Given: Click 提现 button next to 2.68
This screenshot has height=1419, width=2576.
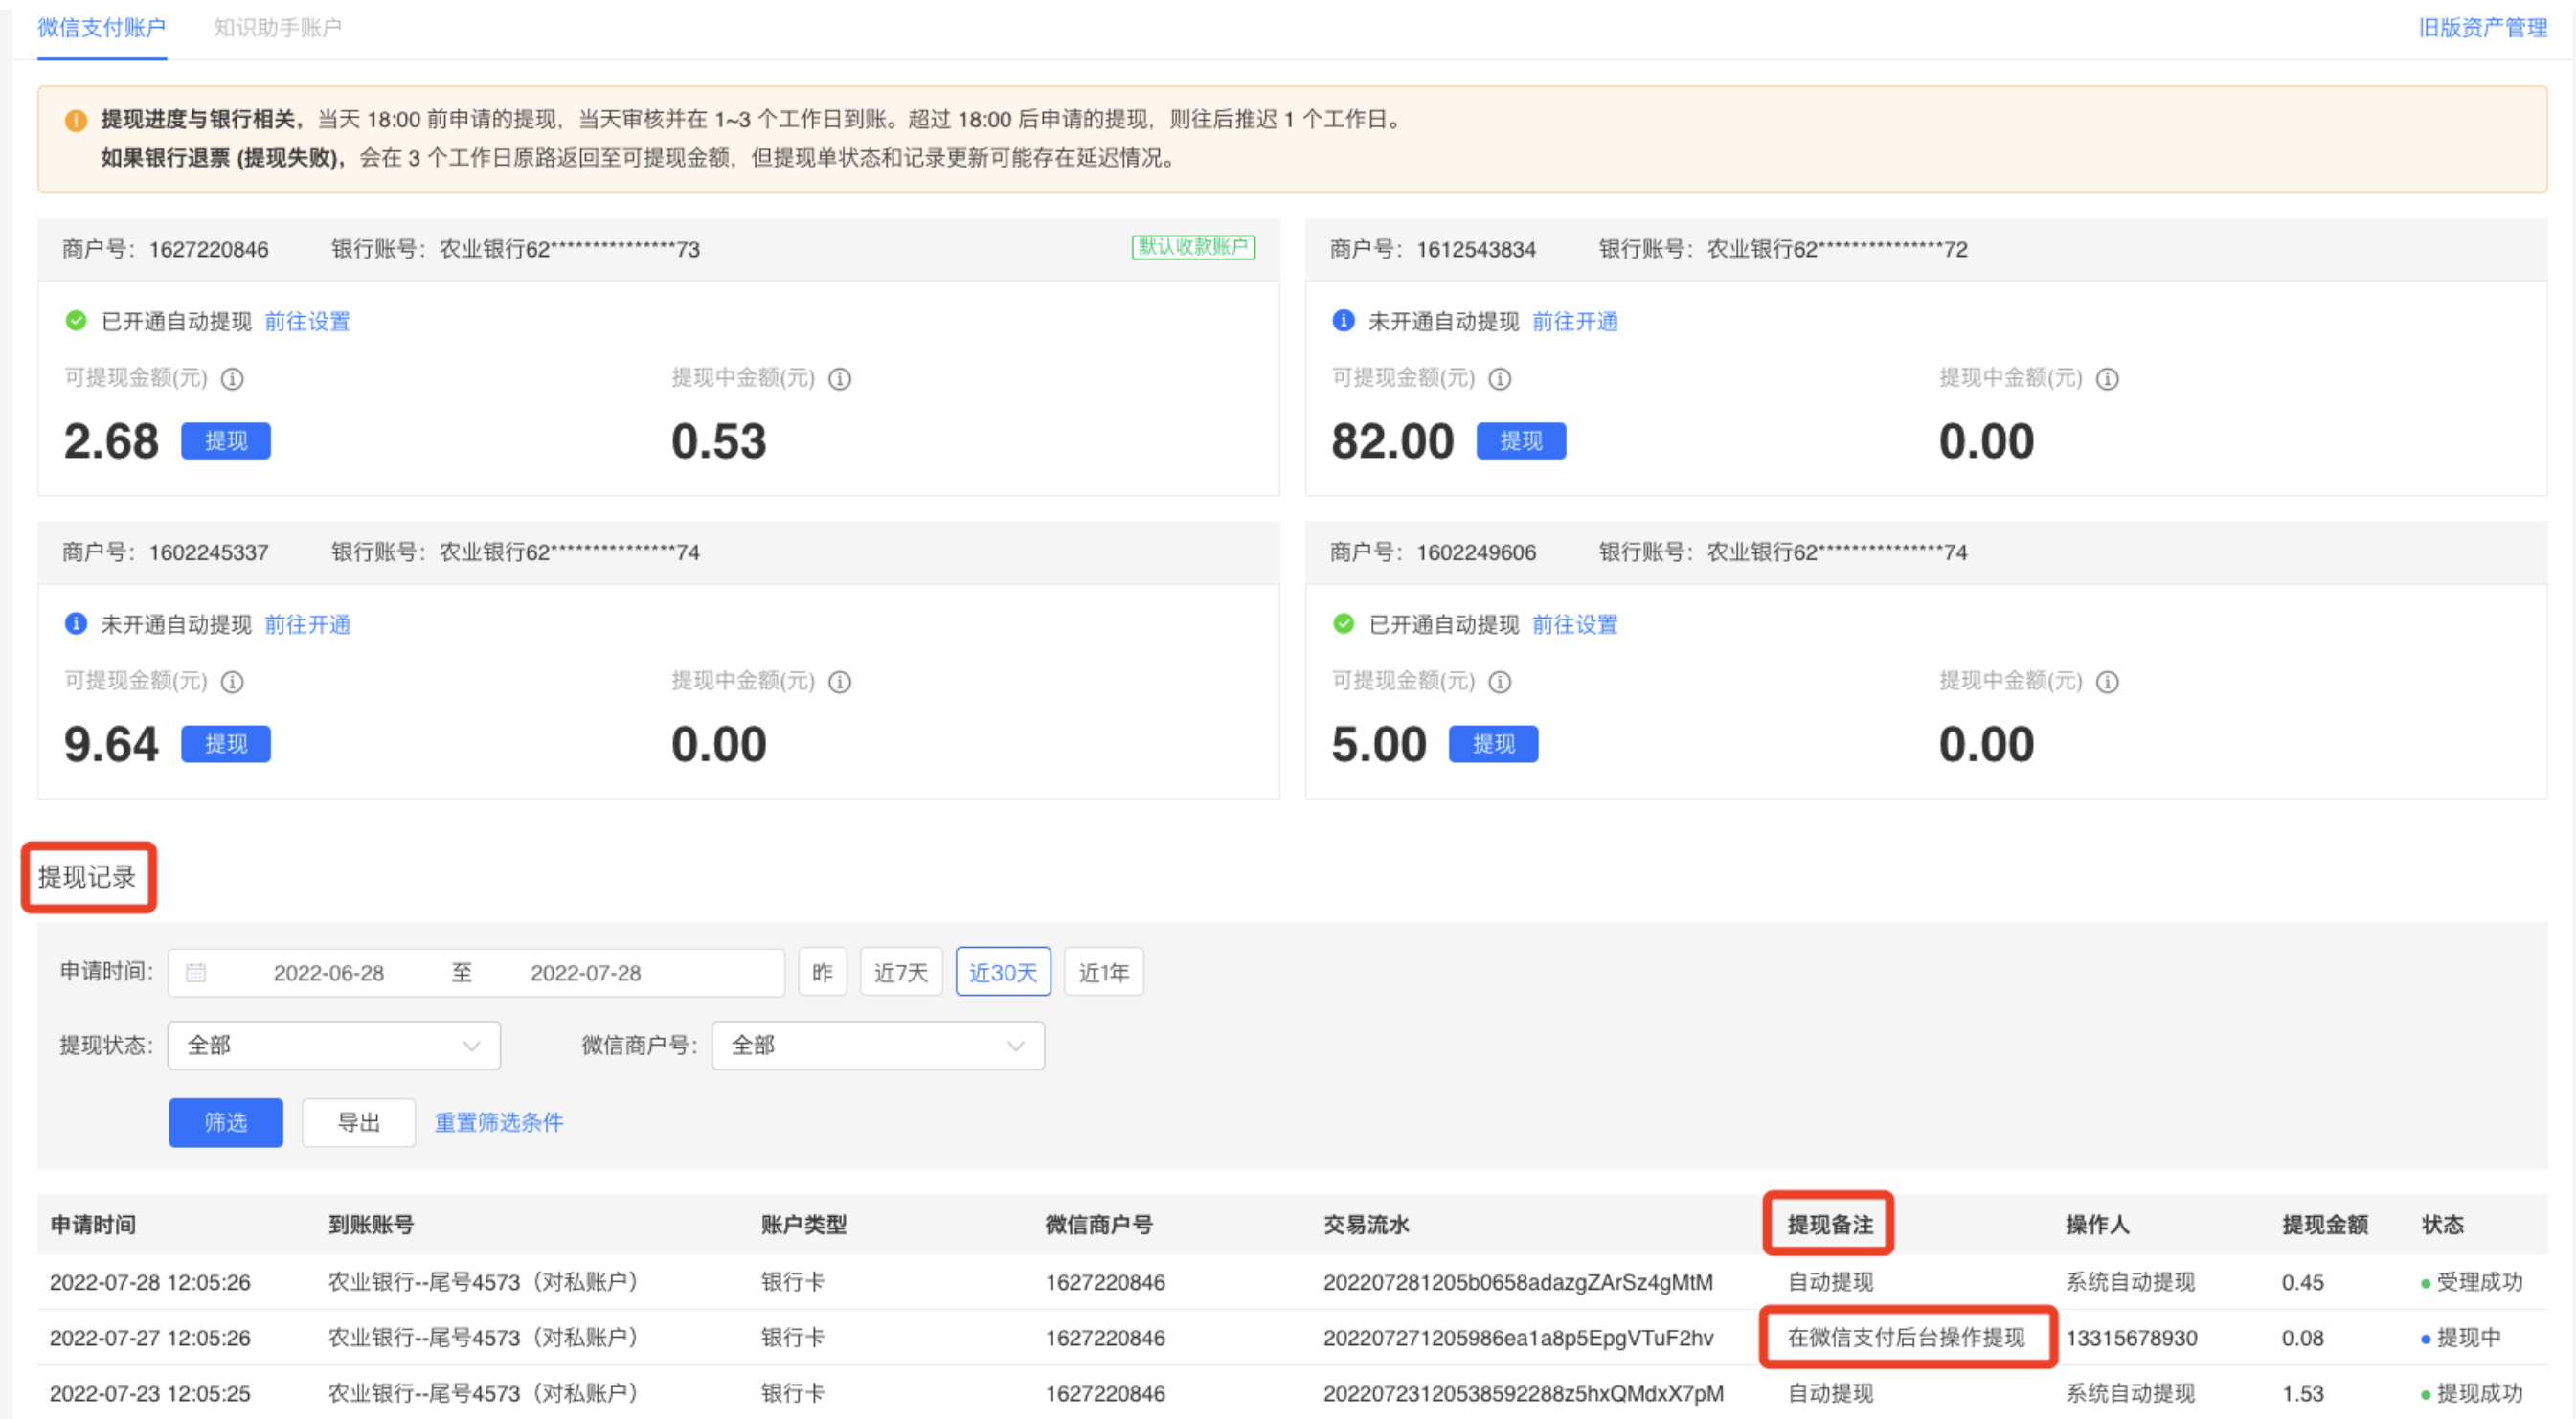Looking at the screenshot, I should coord(226,441).
